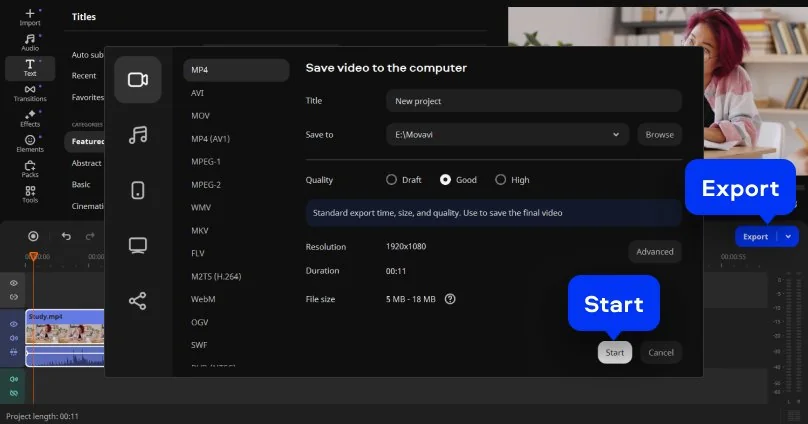Open Basic titles category
Image resolution: width=808 pixels, height=424 pixels.
click(x=81, y=184)
